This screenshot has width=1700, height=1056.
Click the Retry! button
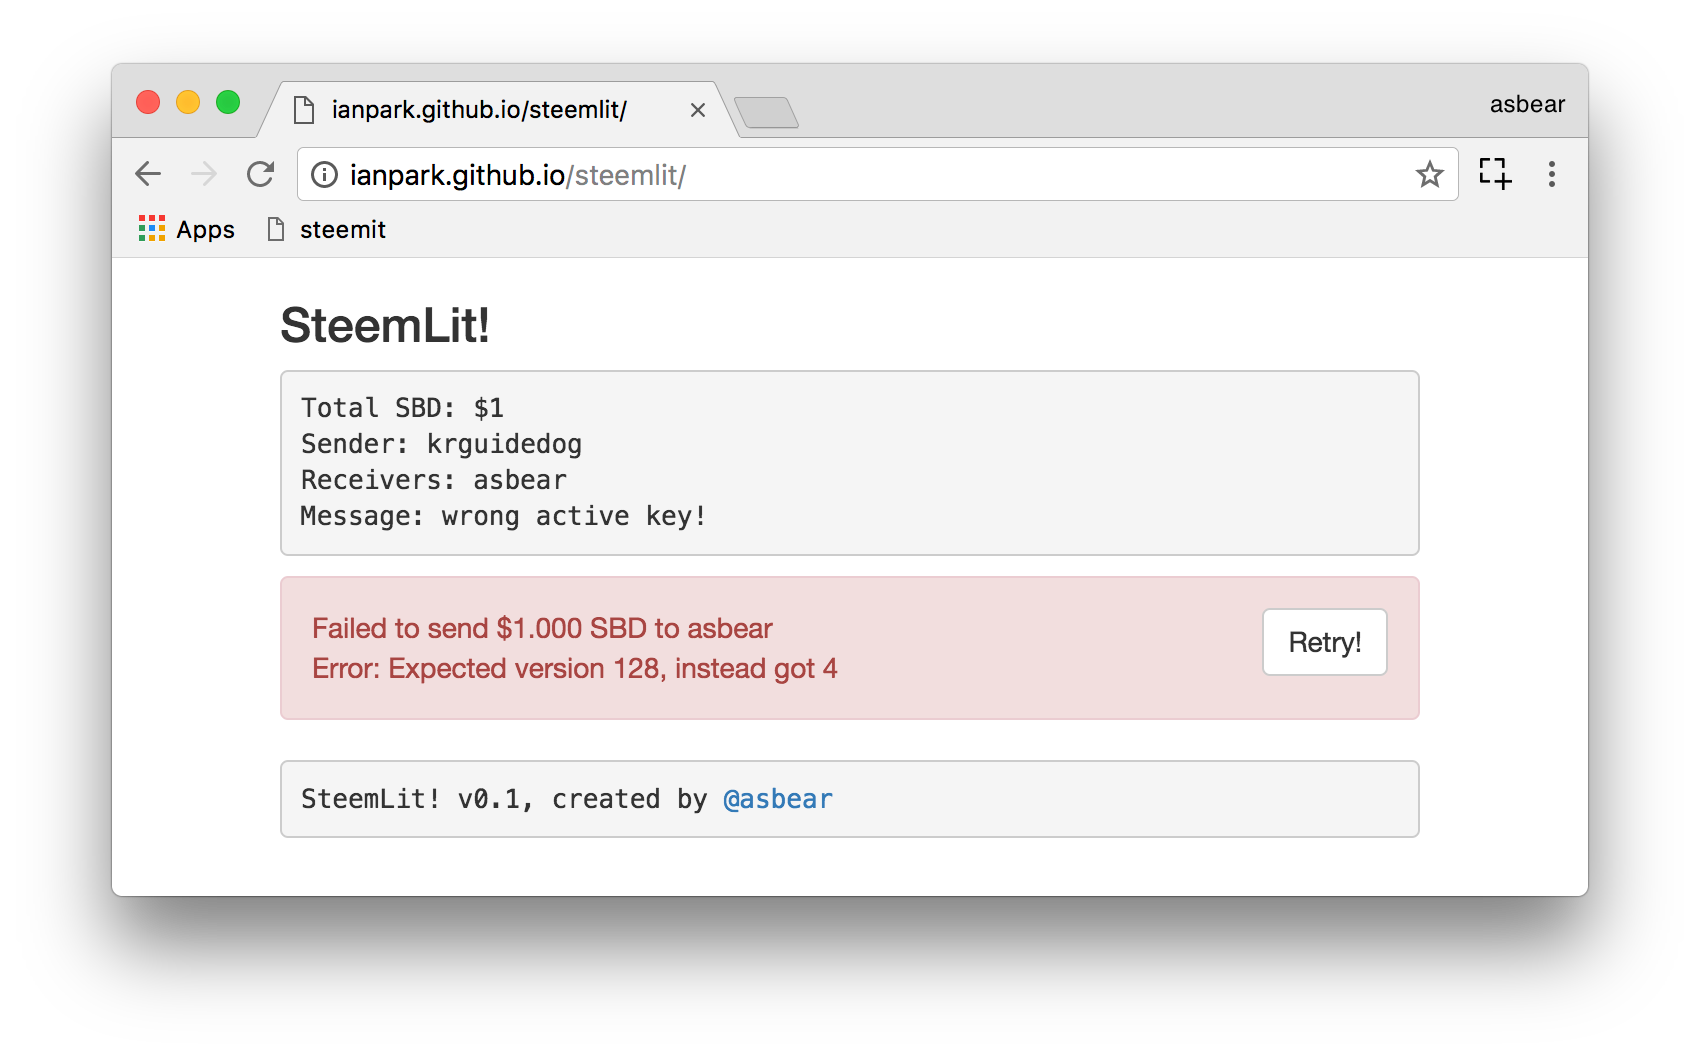pos(1325,642)
